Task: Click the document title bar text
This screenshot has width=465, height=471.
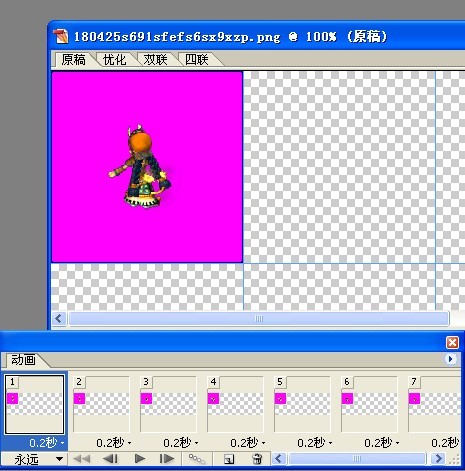Action: tap(230, 36)
